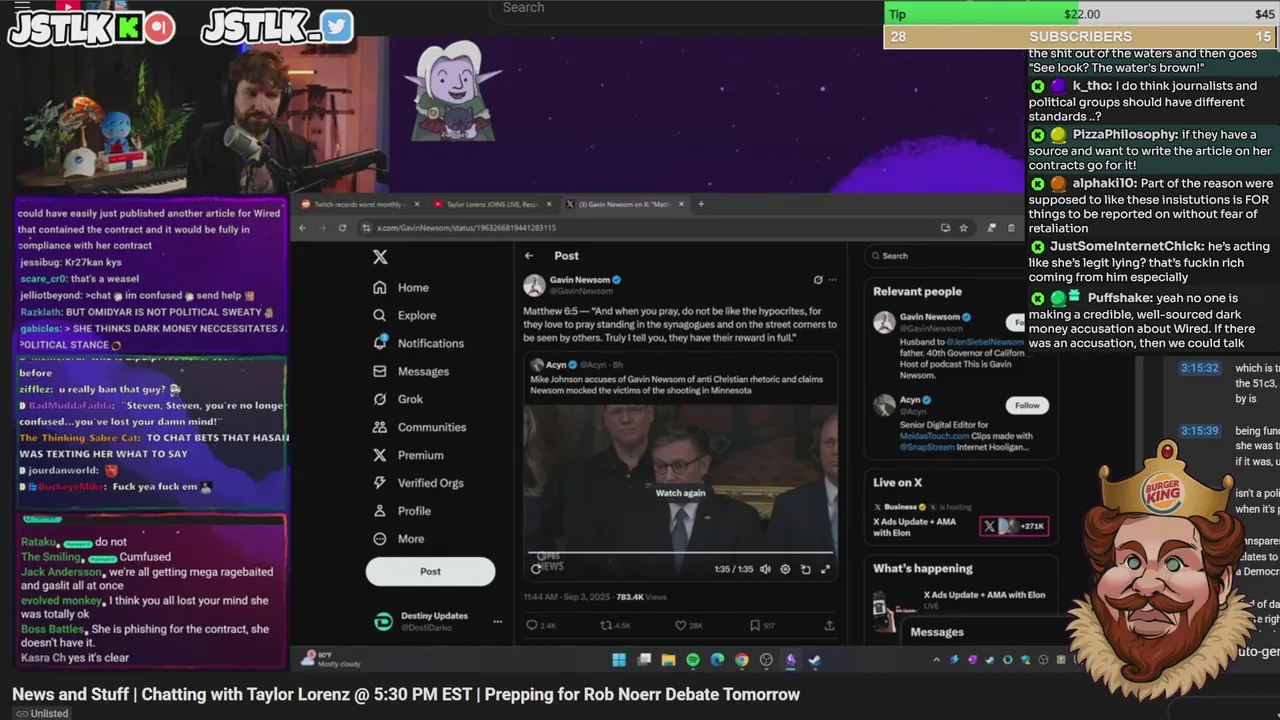The image size is (1280, 720).
Task: Click the Watch again video overlay
Action: pos(680,493)
